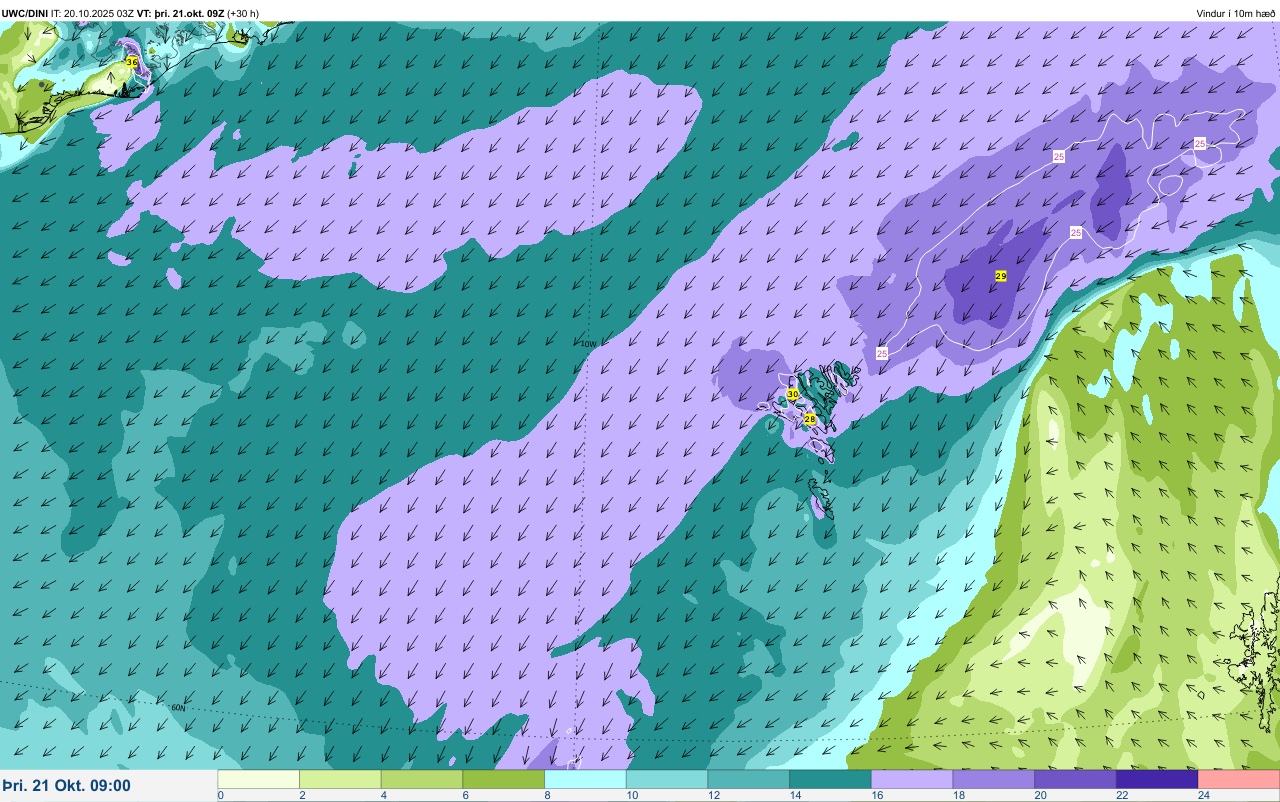Click the '60N' latitude label

click(x=178, y=708)
